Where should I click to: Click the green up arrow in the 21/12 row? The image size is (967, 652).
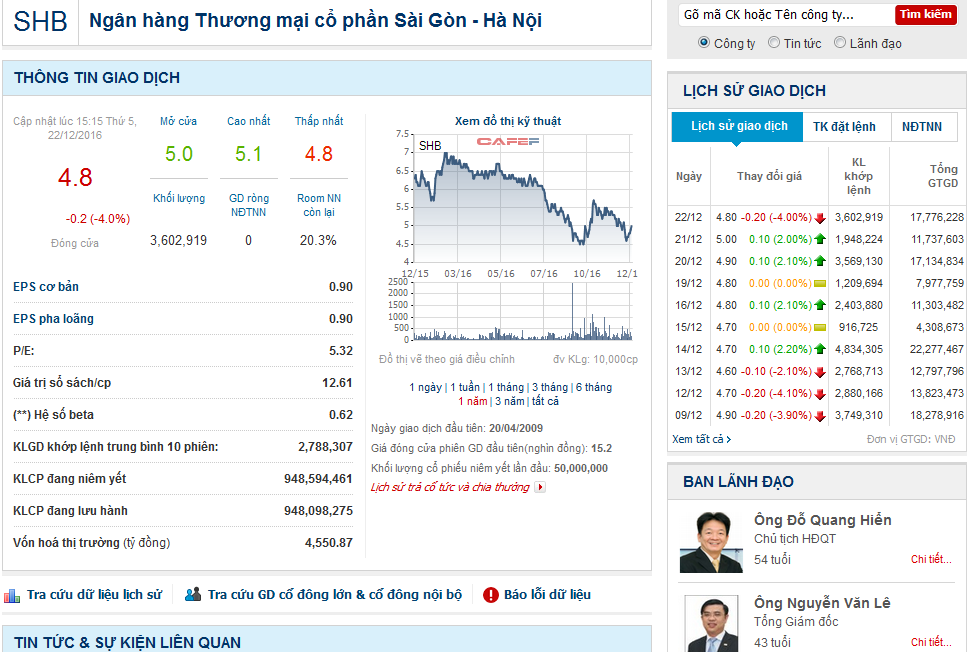pyautogui.click(x=820, y=239)
